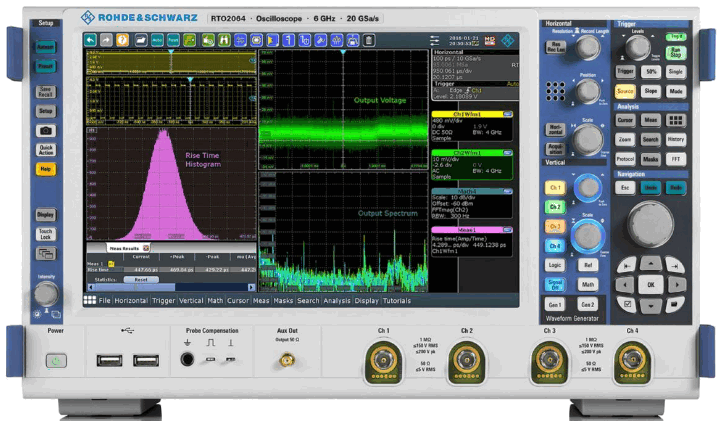Push the green Power button
Viewport: 721px width, 421px height.
coord(56,361)
